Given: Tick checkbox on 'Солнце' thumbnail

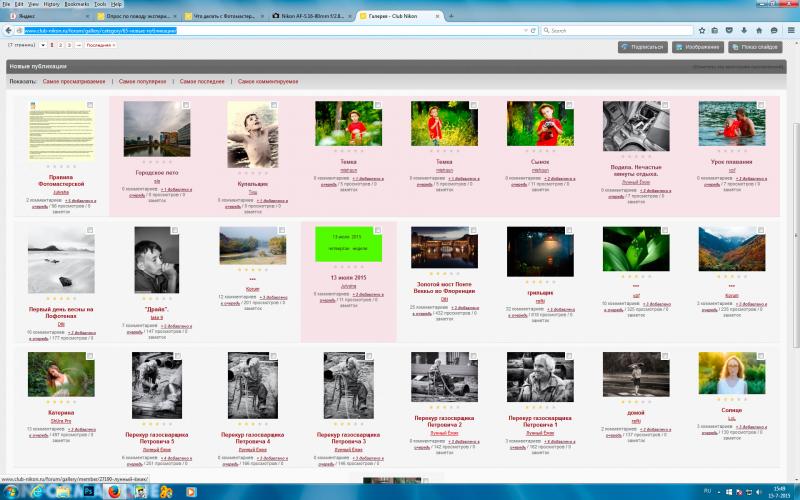Looking at the screenshot, I should pyautogui.click(x=761, y=356).
